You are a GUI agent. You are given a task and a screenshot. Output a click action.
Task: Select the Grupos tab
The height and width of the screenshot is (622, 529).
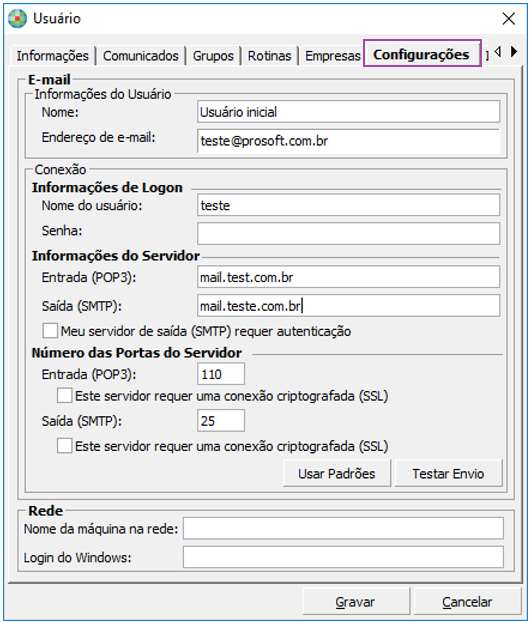point(213,56)
